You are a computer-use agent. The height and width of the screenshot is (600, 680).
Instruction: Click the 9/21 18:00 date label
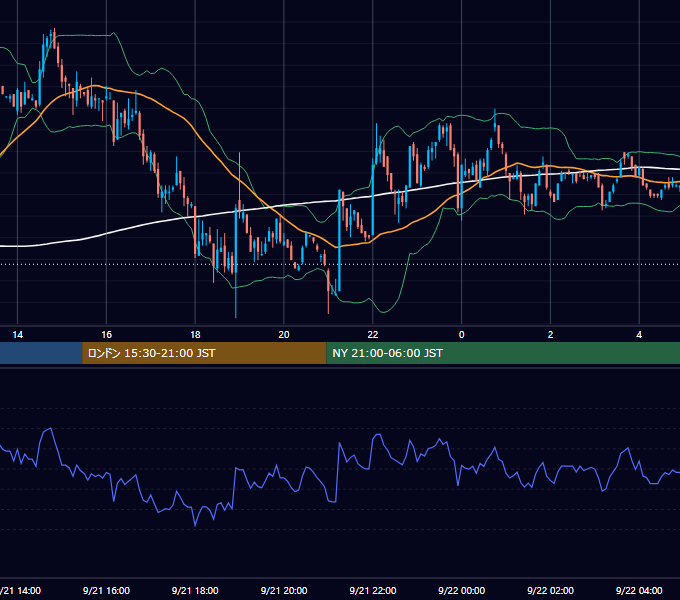[195, 590]
